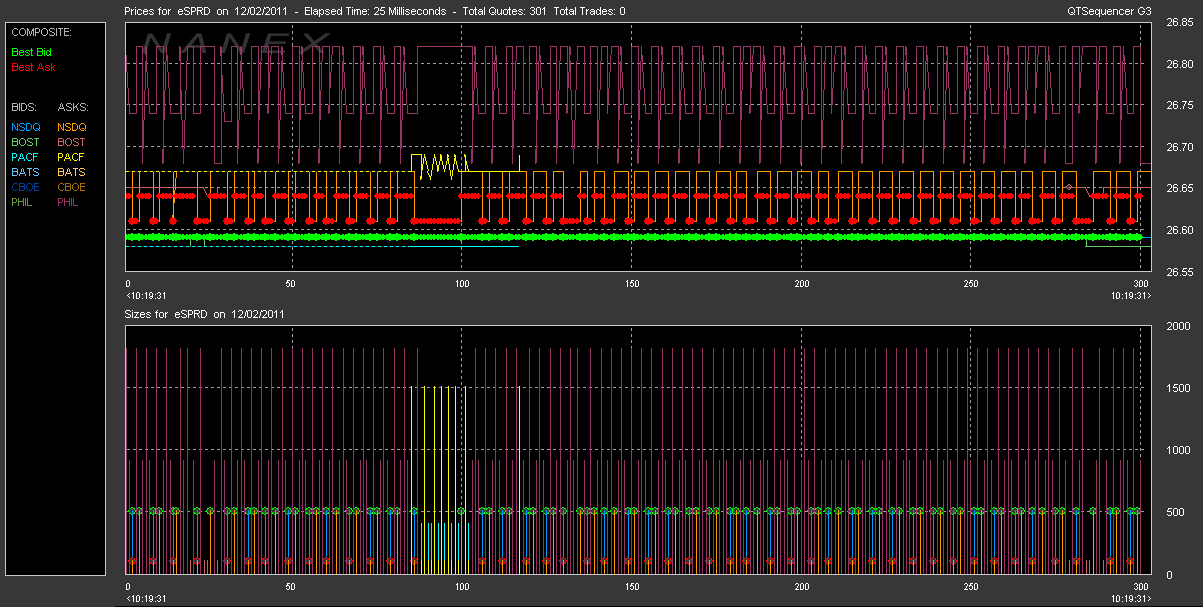The width and height of the screenshot is (1203, 607).
Task: Select NSDQ in the asks legend column
Action: pyautogui.click(x=72, y=127)
